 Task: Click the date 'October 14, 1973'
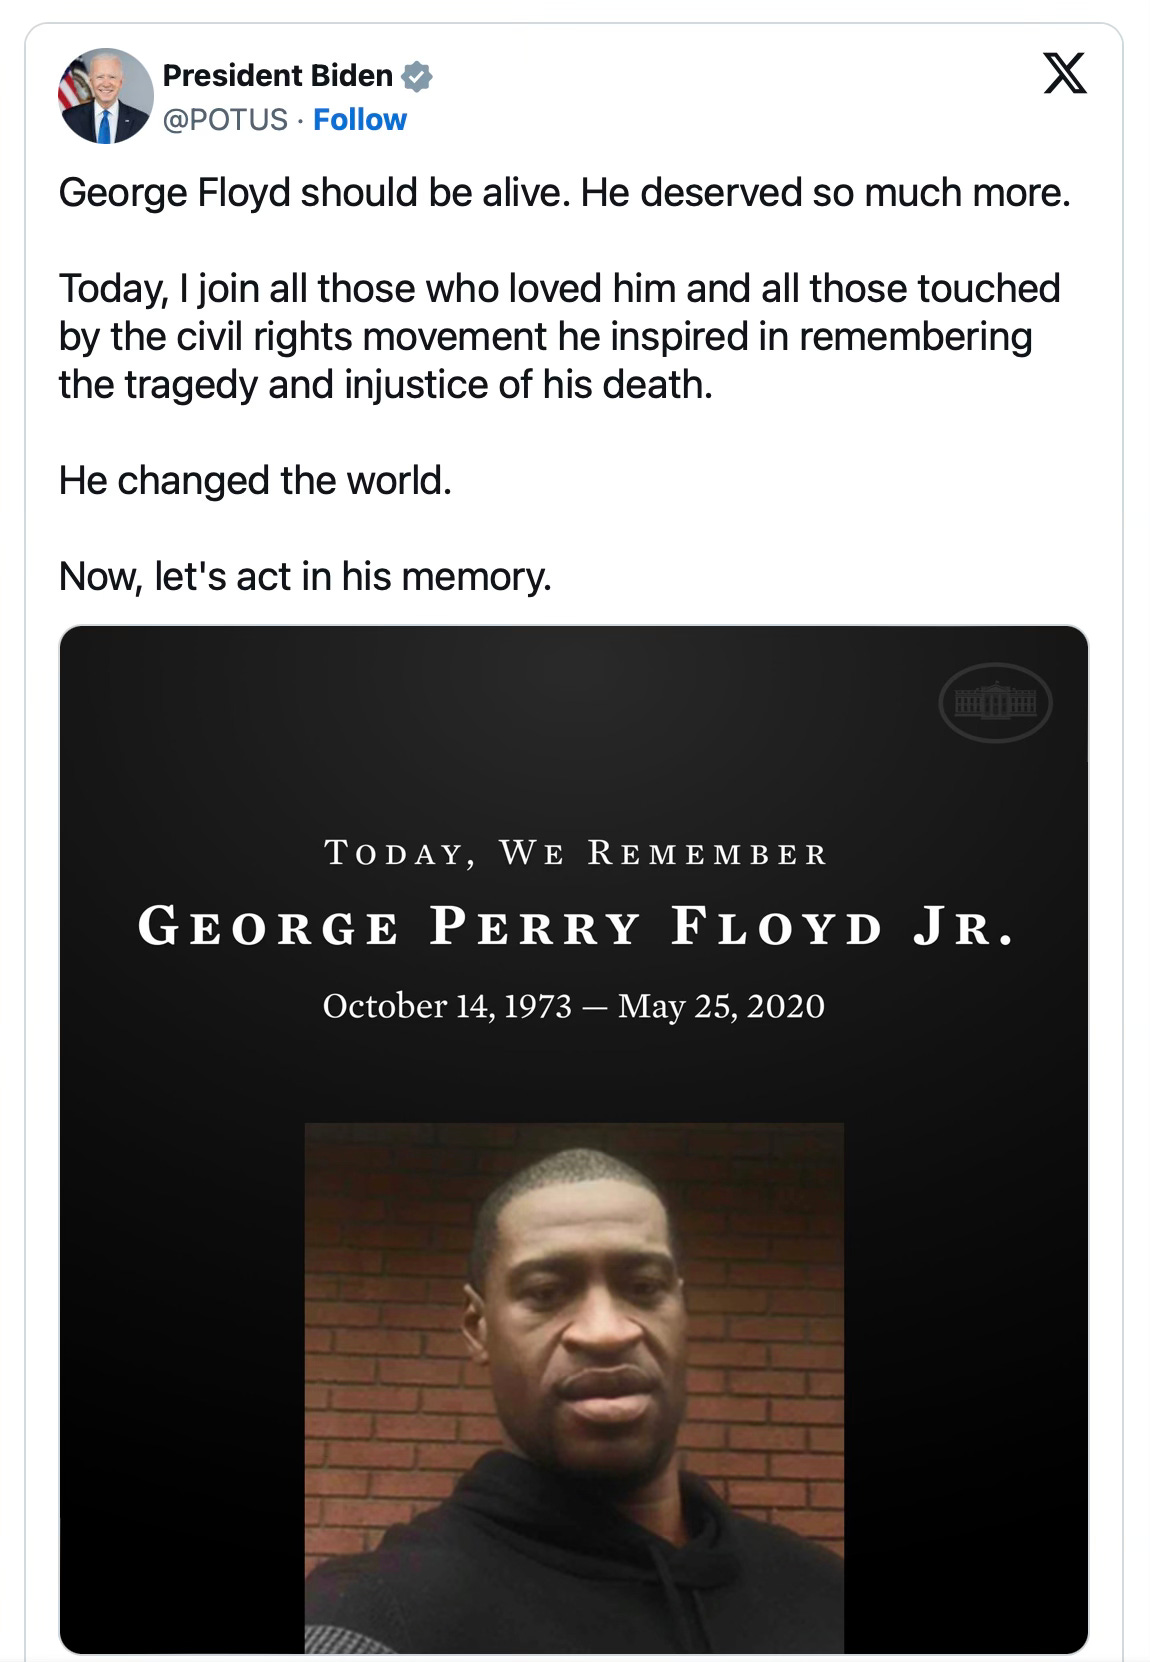pos(447,1005)
